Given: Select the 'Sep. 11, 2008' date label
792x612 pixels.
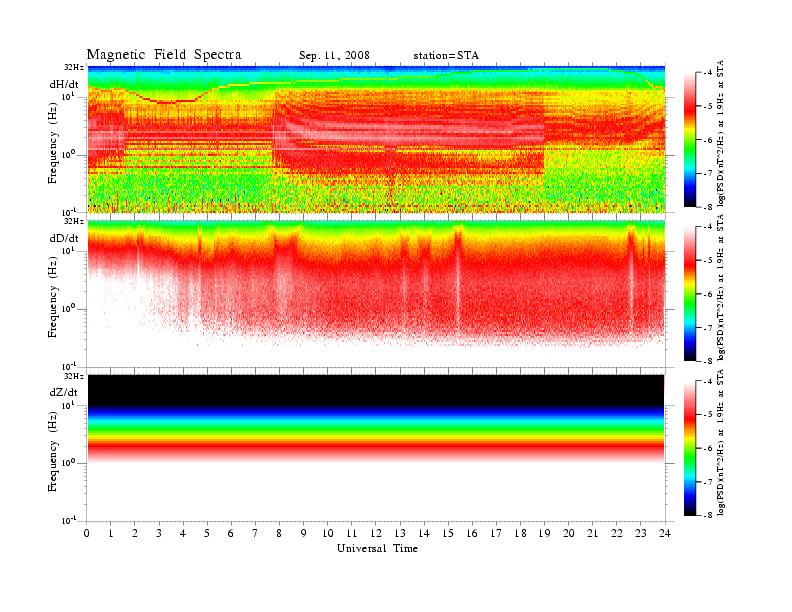Looking at the screenshot, I should point(334,56).
